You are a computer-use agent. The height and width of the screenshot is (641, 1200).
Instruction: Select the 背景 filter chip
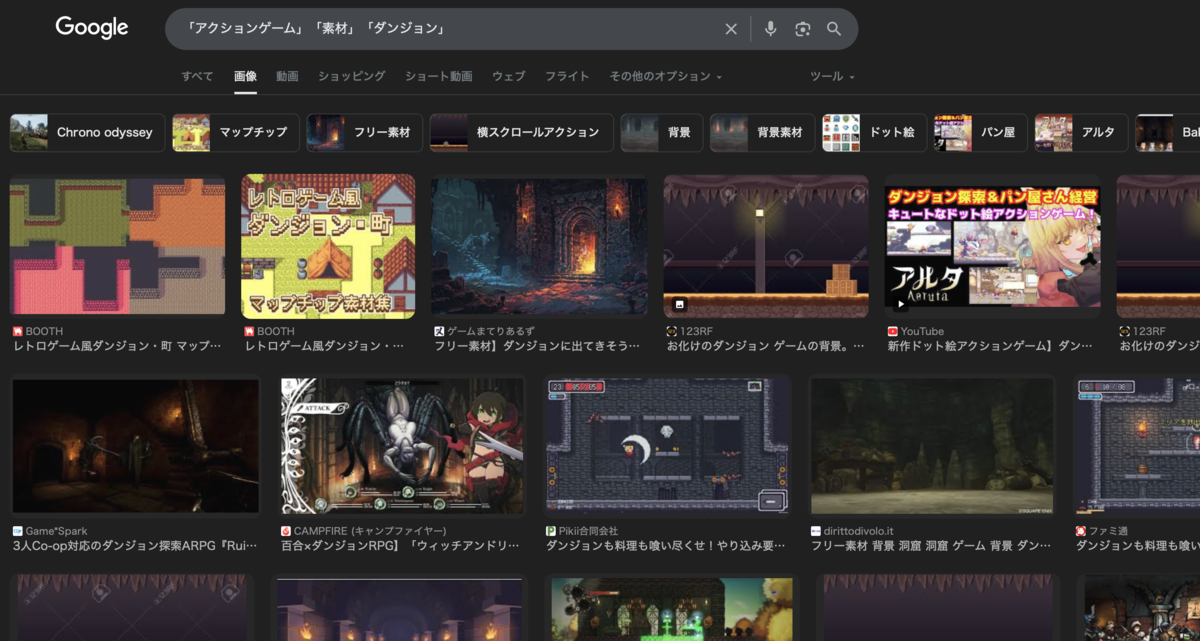(660, 132)
